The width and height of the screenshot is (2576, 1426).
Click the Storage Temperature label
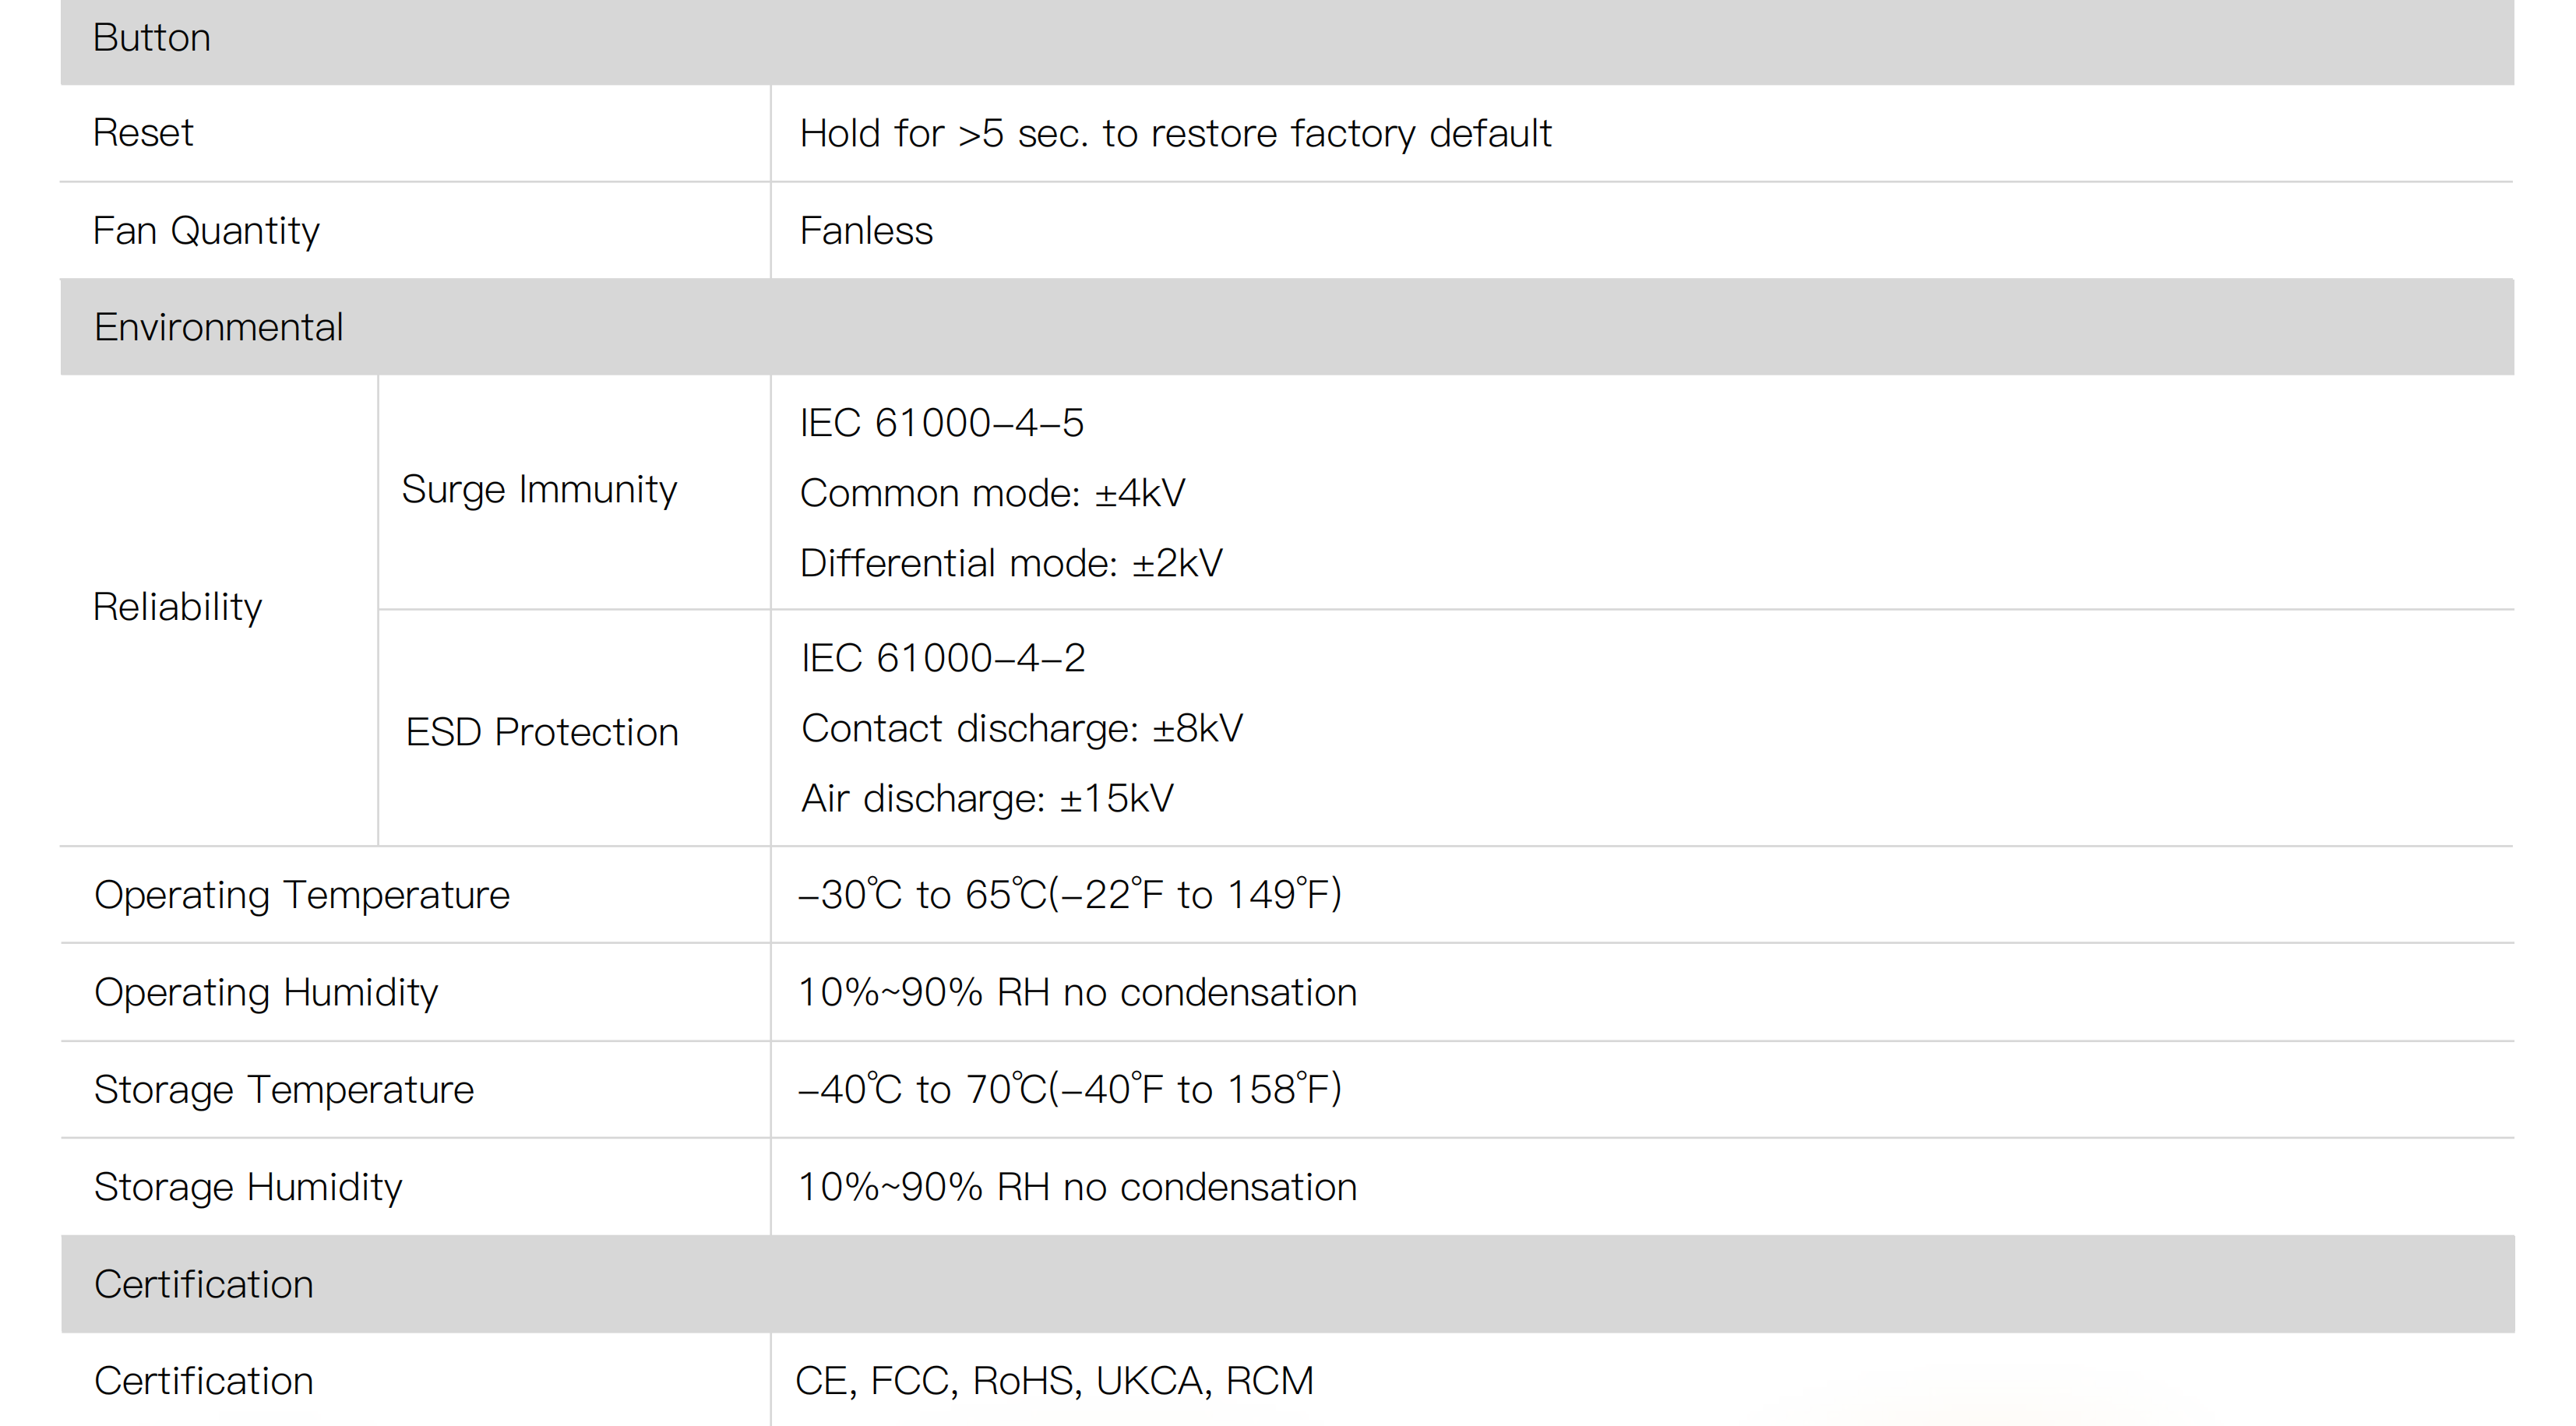click(284, 1089)
